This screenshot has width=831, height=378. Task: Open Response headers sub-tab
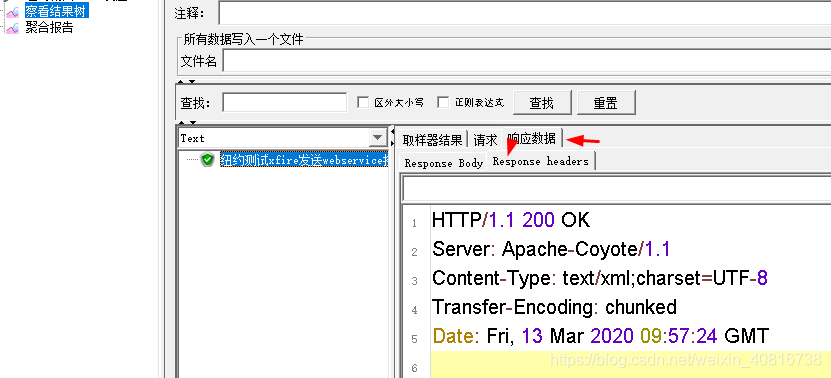[x=541, y=161]
